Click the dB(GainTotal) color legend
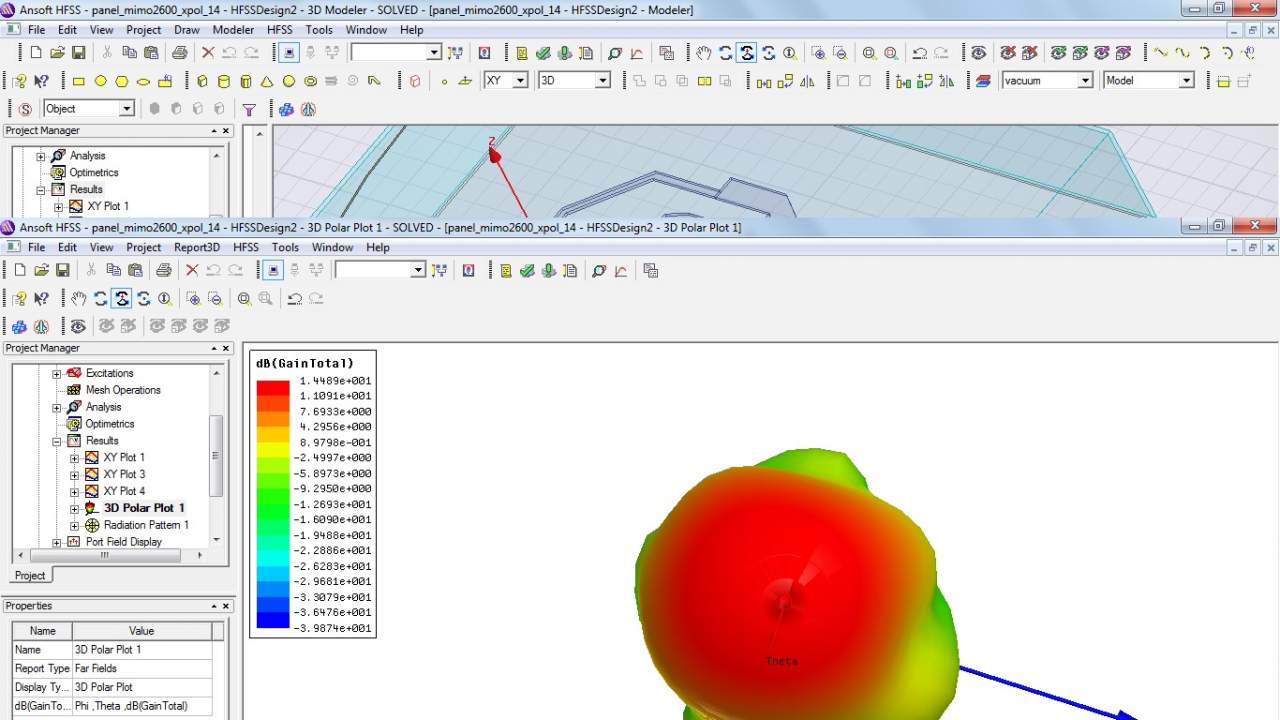The height and width of the screenshot is (720, 1280). coord(313,494)
